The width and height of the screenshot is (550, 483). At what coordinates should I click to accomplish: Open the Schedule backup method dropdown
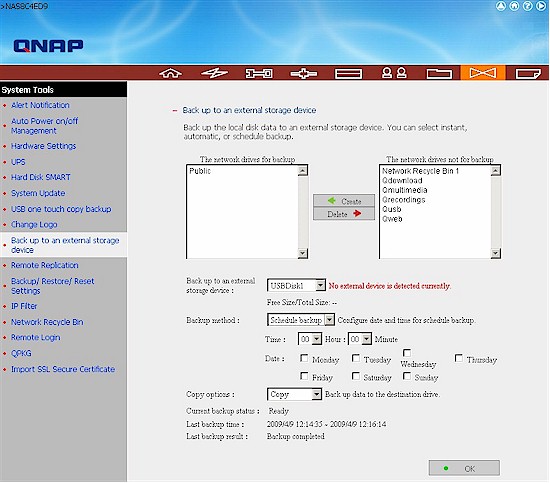(301, 320)
